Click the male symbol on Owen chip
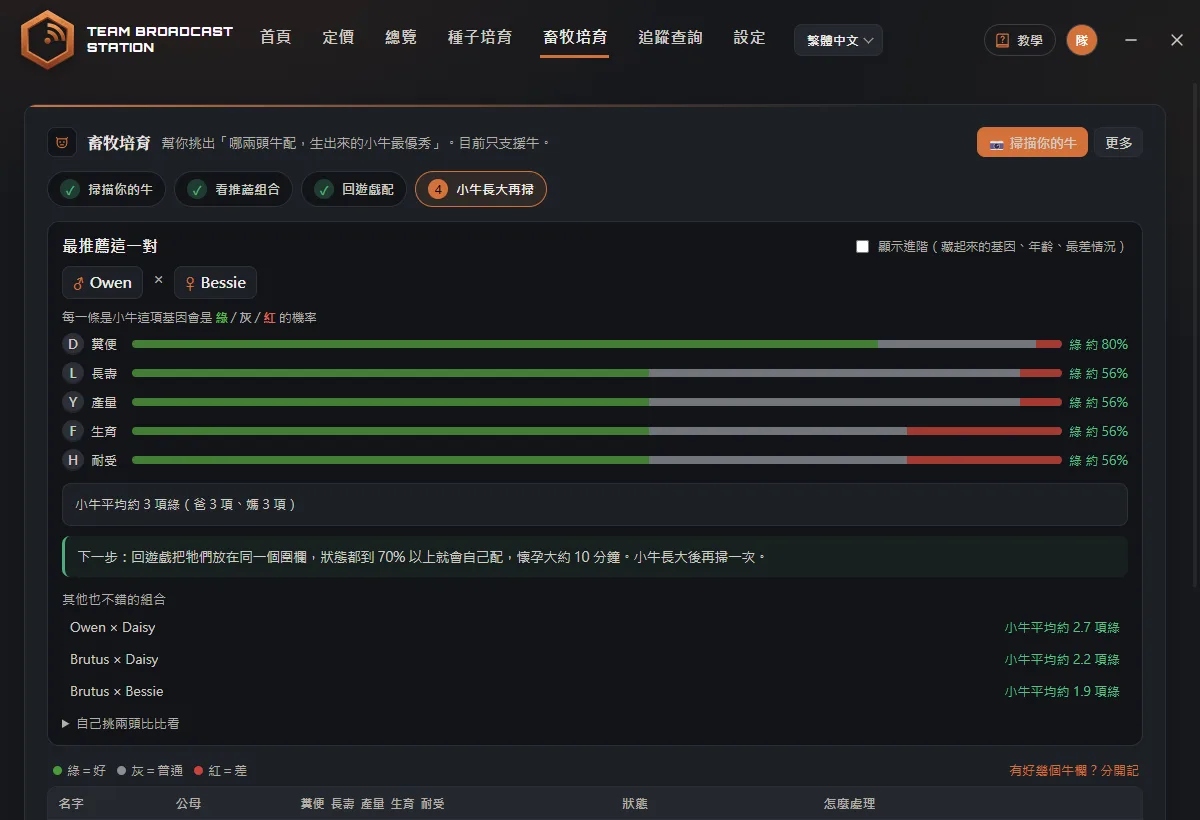Screen dimensions: 1200x820 [78, 283]
